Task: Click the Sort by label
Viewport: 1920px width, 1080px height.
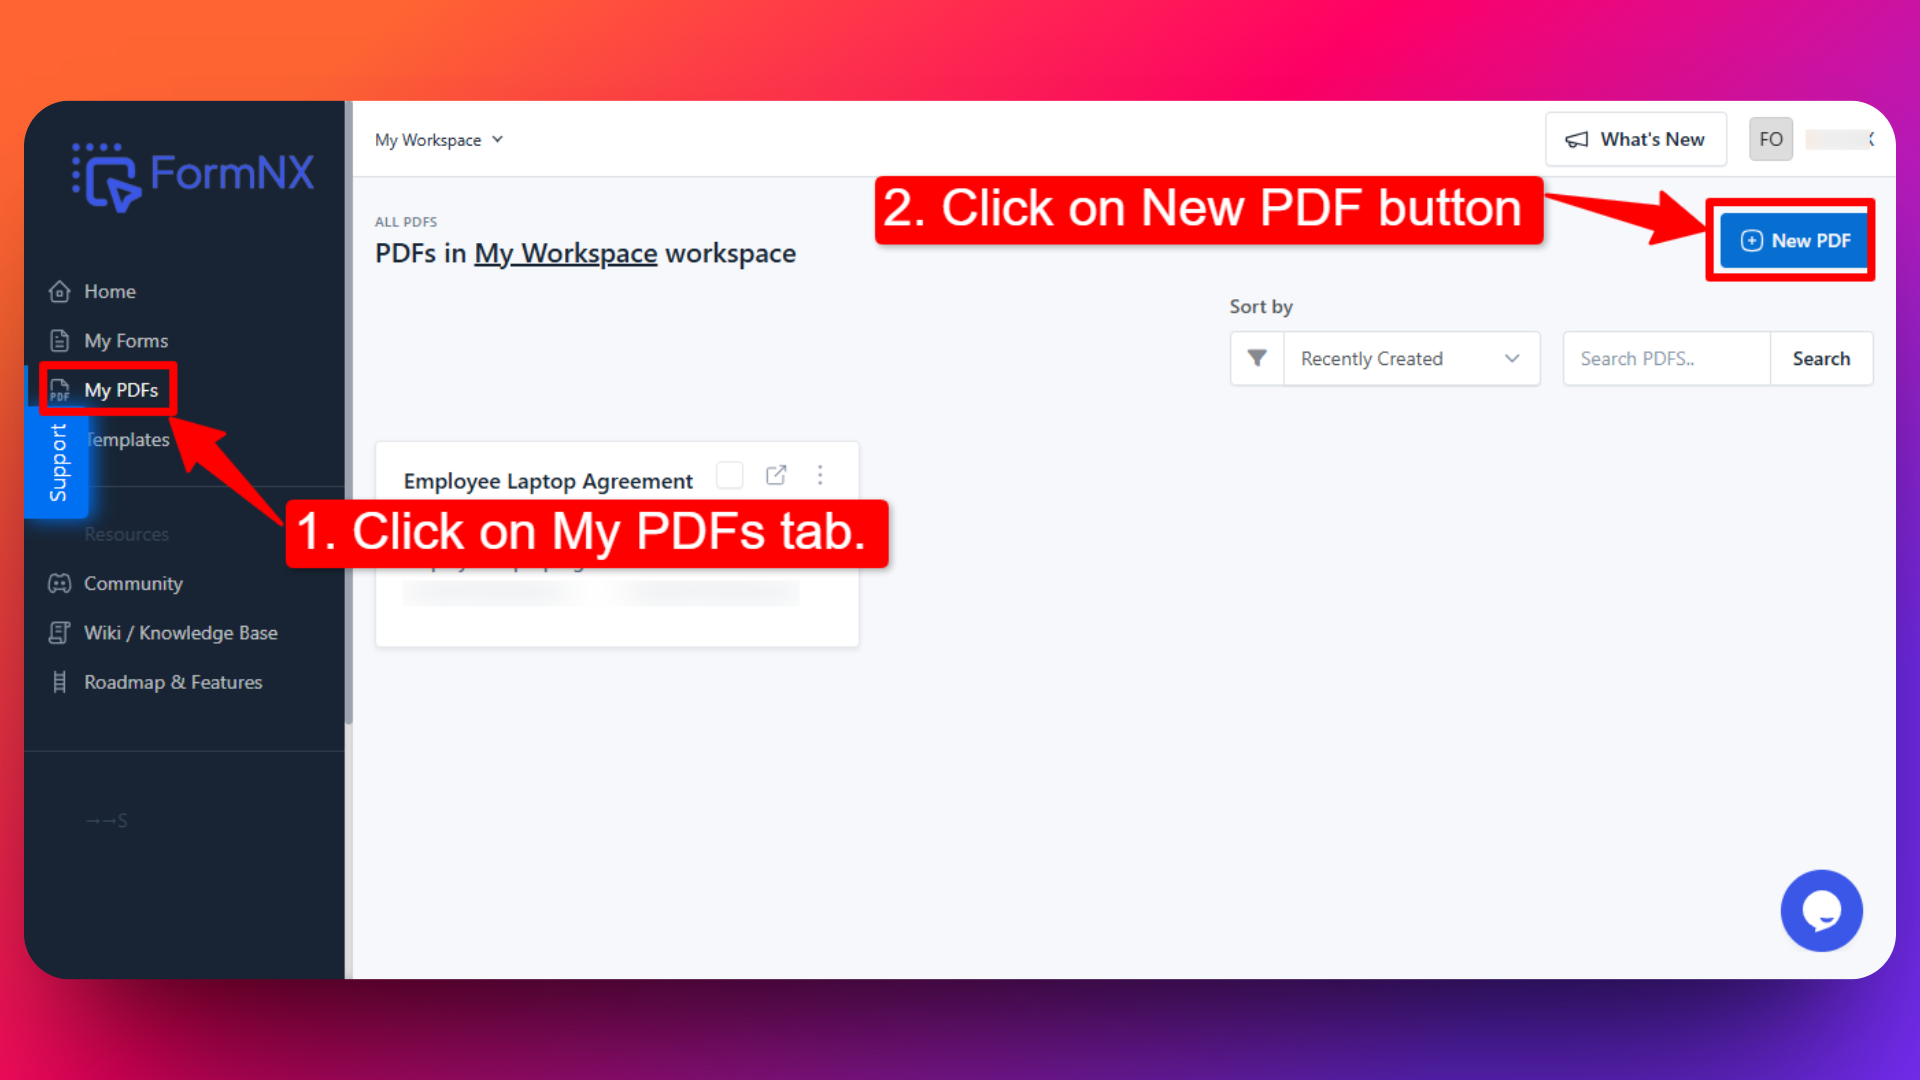Action: tap(1261, 307)
